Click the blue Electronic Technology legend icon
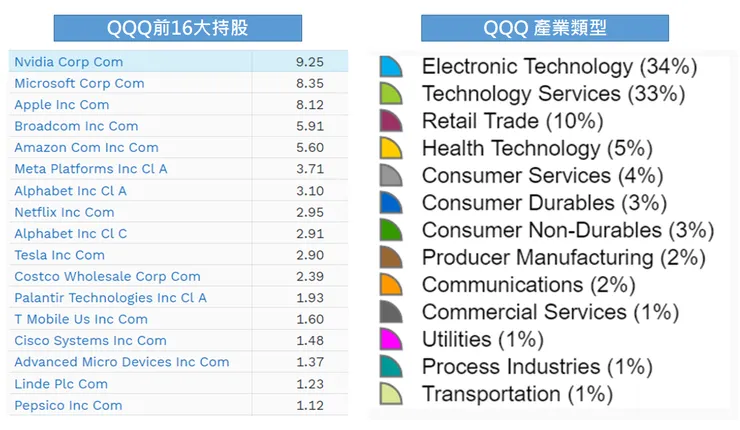This screenshot has height=430, width=740. point(391,67)
